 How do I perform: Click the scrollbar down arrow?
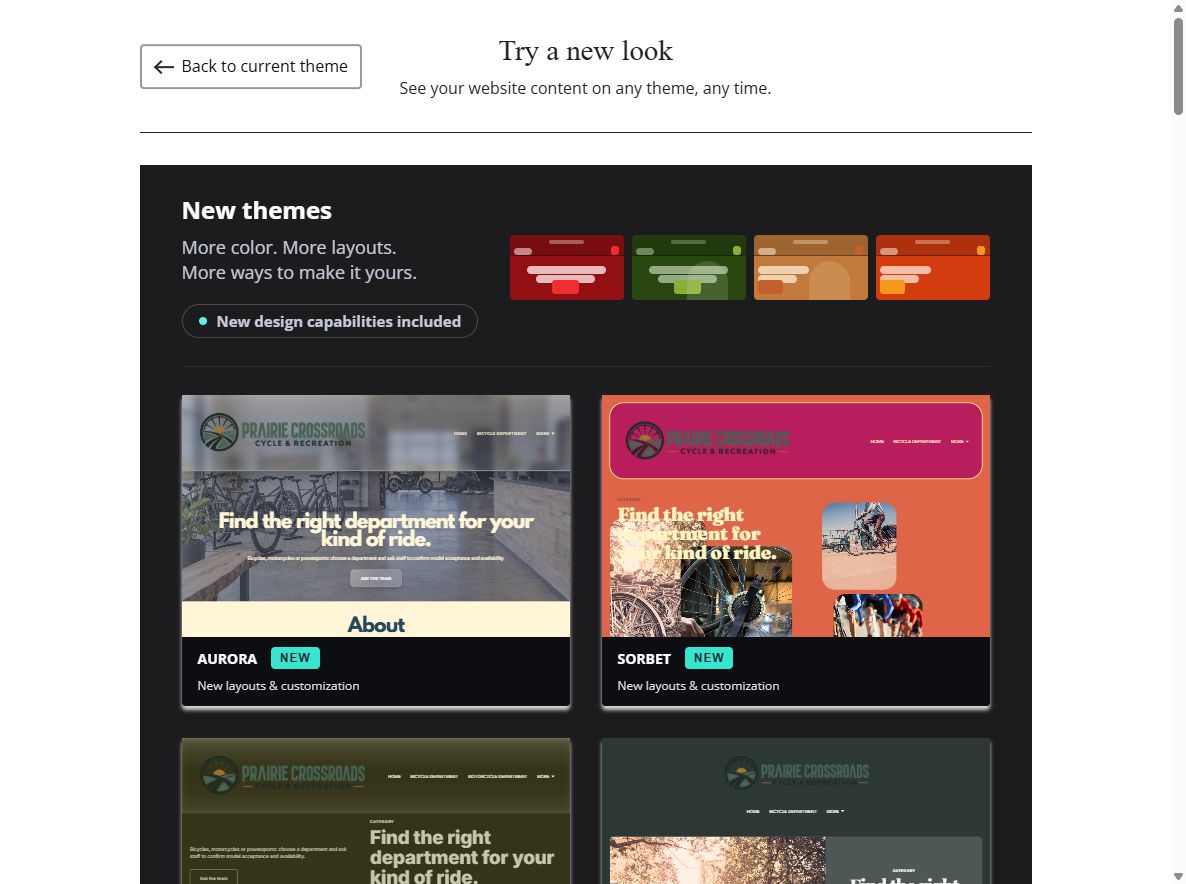[x=1178, y=876]
